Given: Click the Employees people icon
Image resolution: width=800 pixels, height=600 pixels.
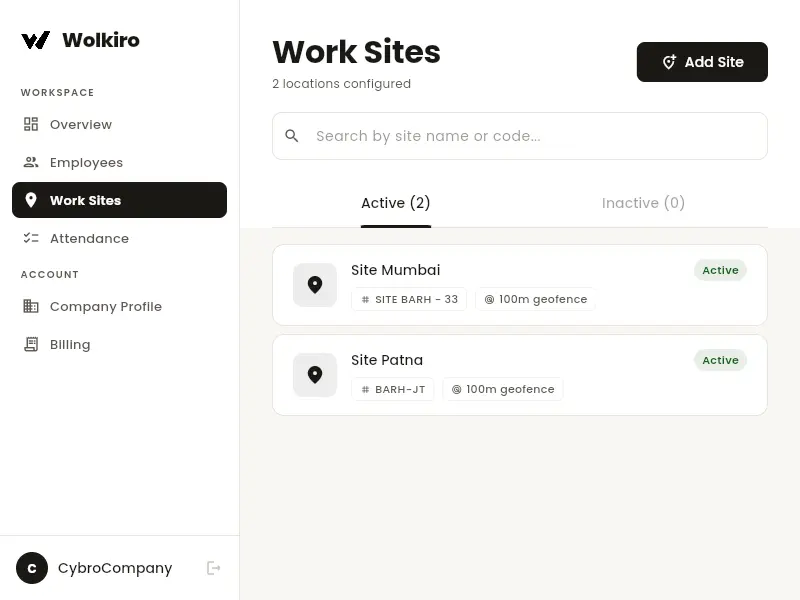Looking at the screenshot, I should point(31,162).
